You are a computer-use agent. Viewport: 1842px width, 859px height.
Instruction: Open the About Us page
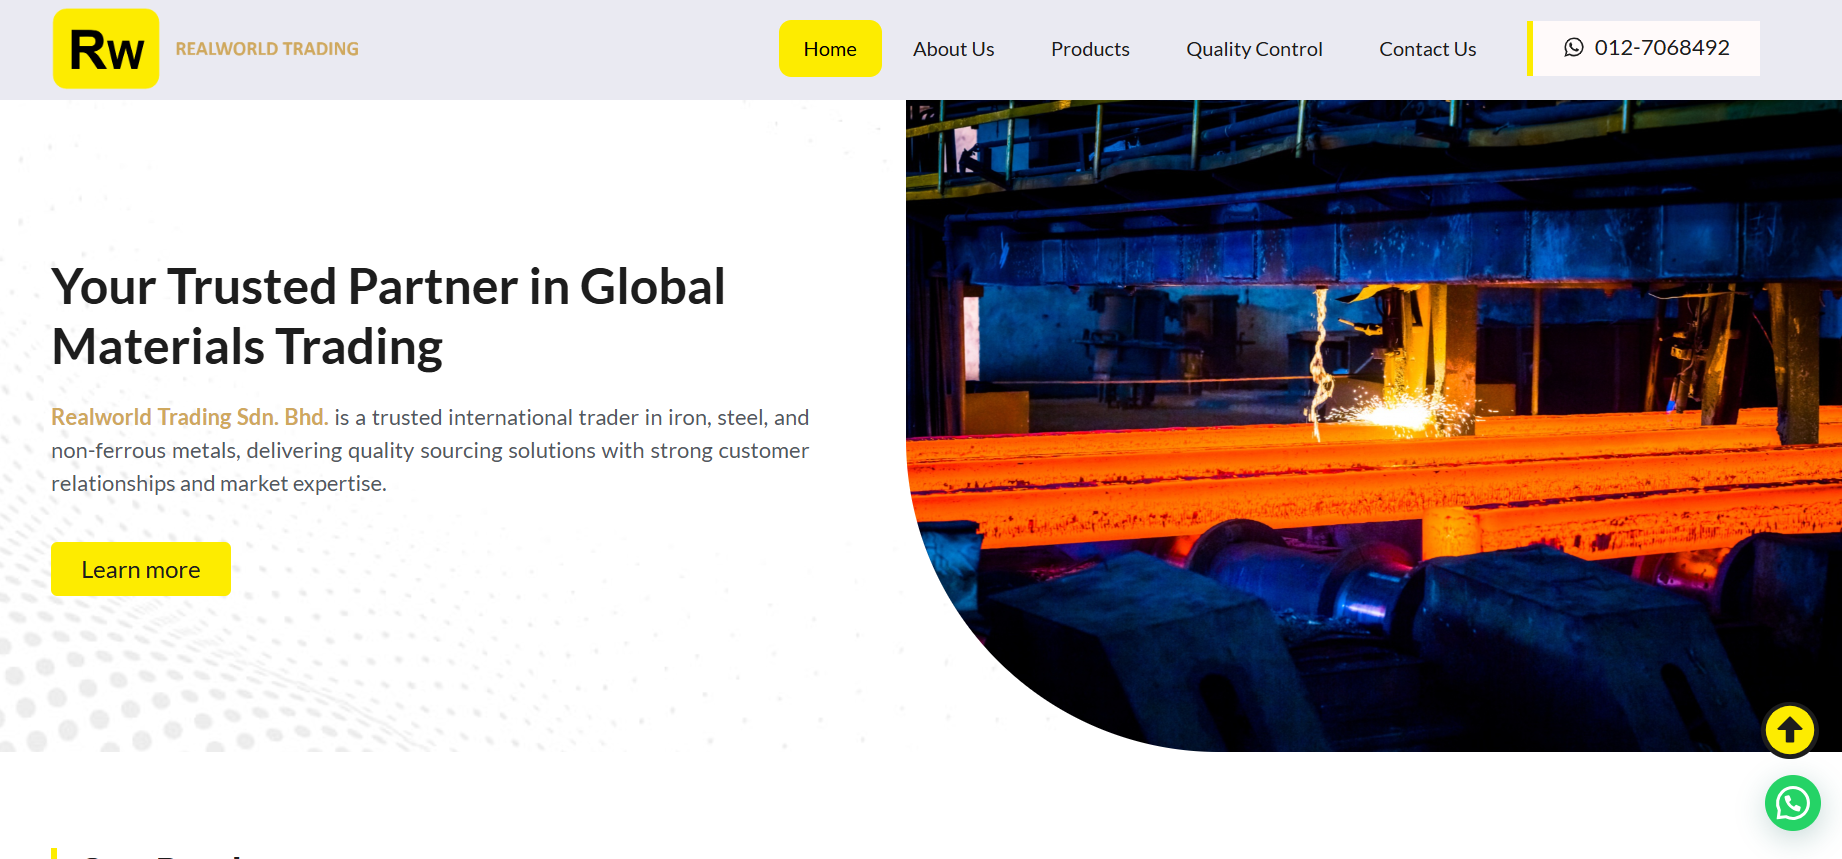pyautogui.click(x=953, y=49)
